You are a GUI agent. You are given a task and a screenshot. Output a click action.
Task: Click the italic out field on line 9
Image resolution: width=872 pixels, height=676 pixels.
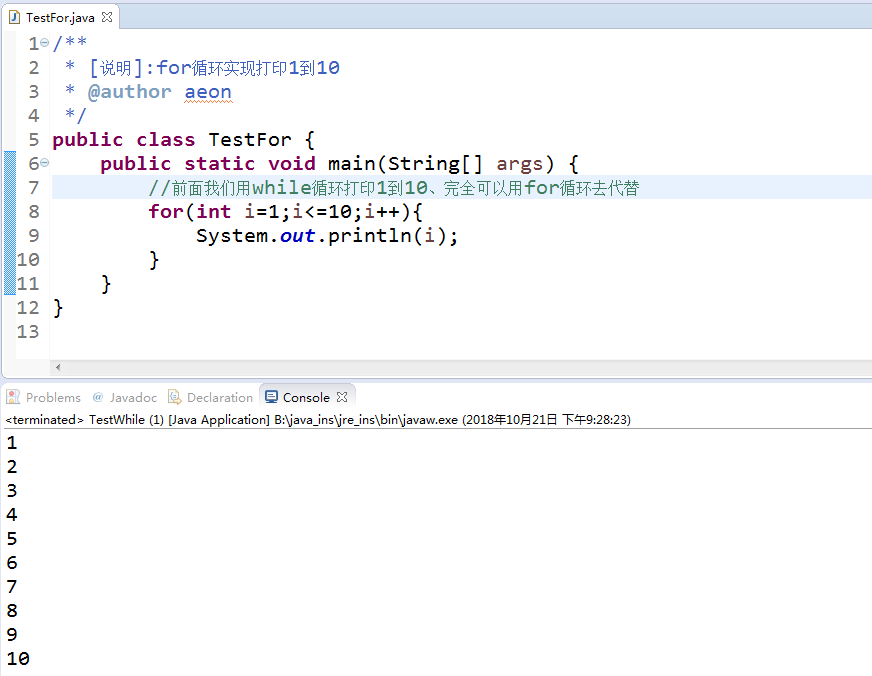click(297, 236)
